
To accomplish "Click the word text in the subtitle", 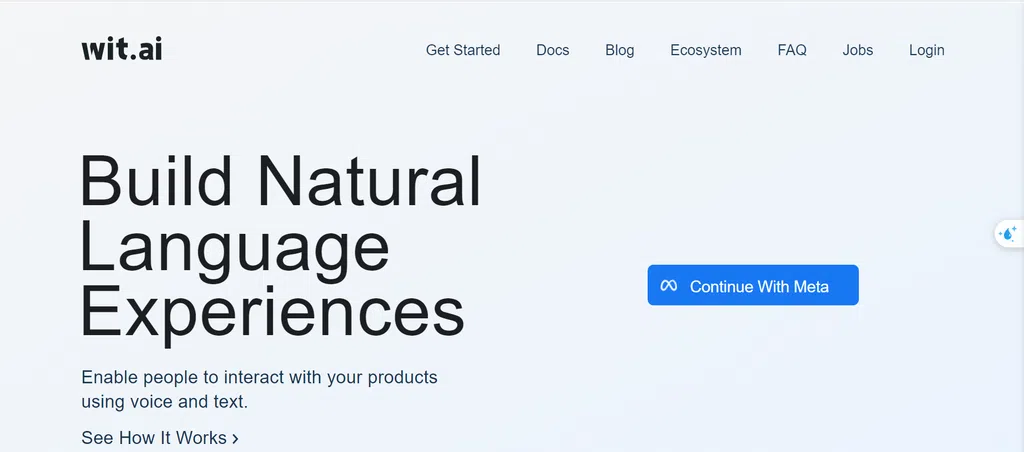I will coord(229,401).
